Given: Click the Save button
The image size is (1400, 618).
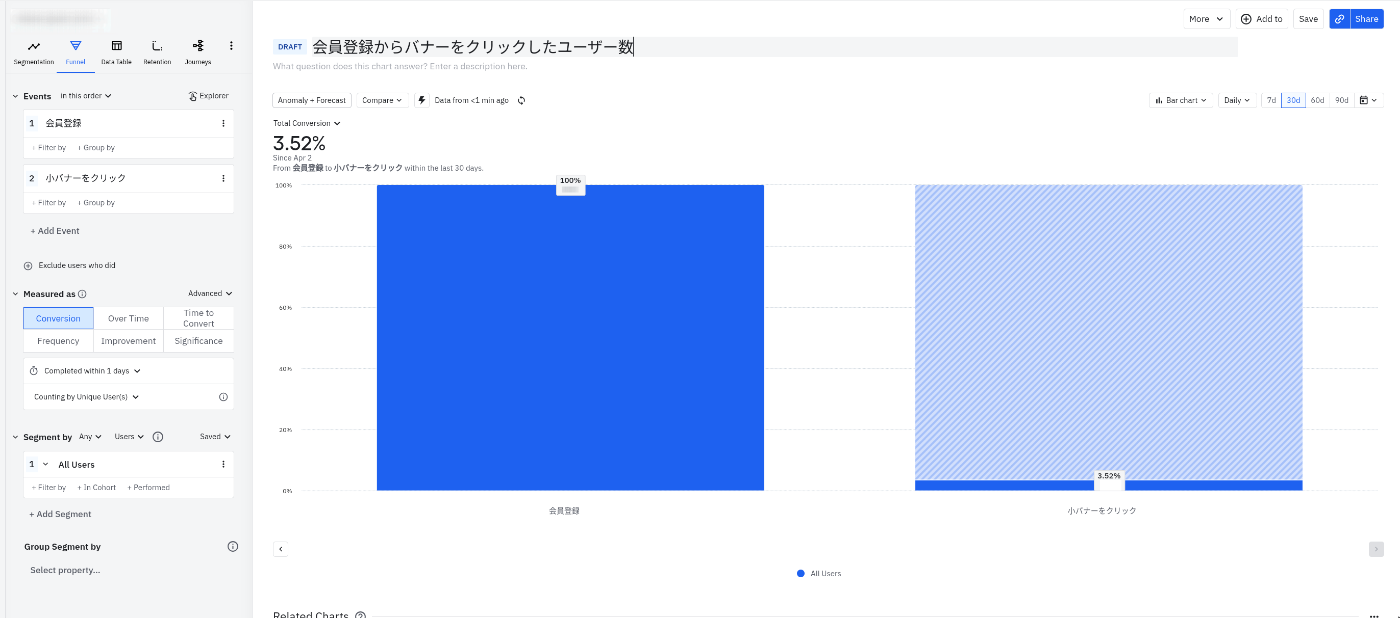Looking at the screenshot, I should [x=1308, y=18].
